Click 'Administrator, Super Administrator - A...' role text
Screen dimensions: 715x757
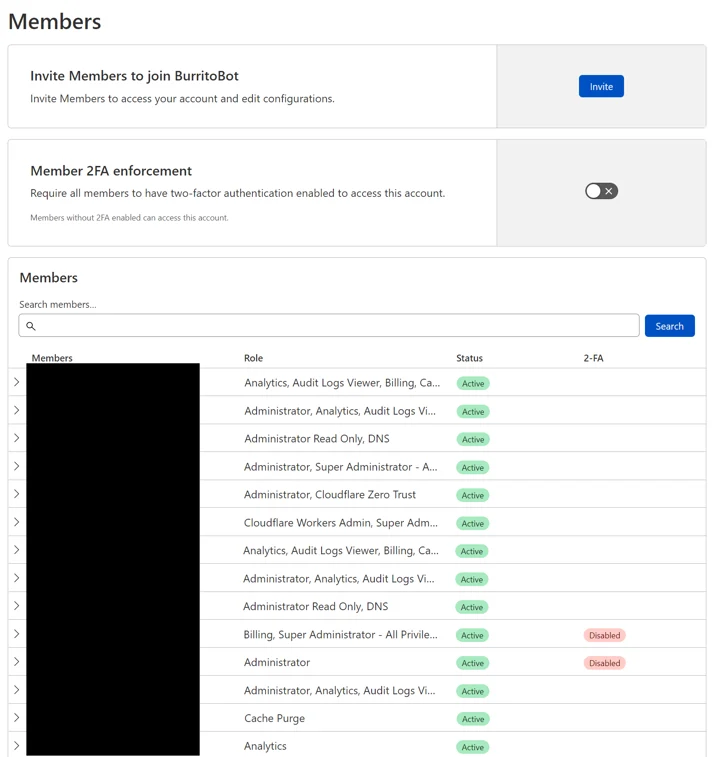pyautogui.click(x=340, y=467)
